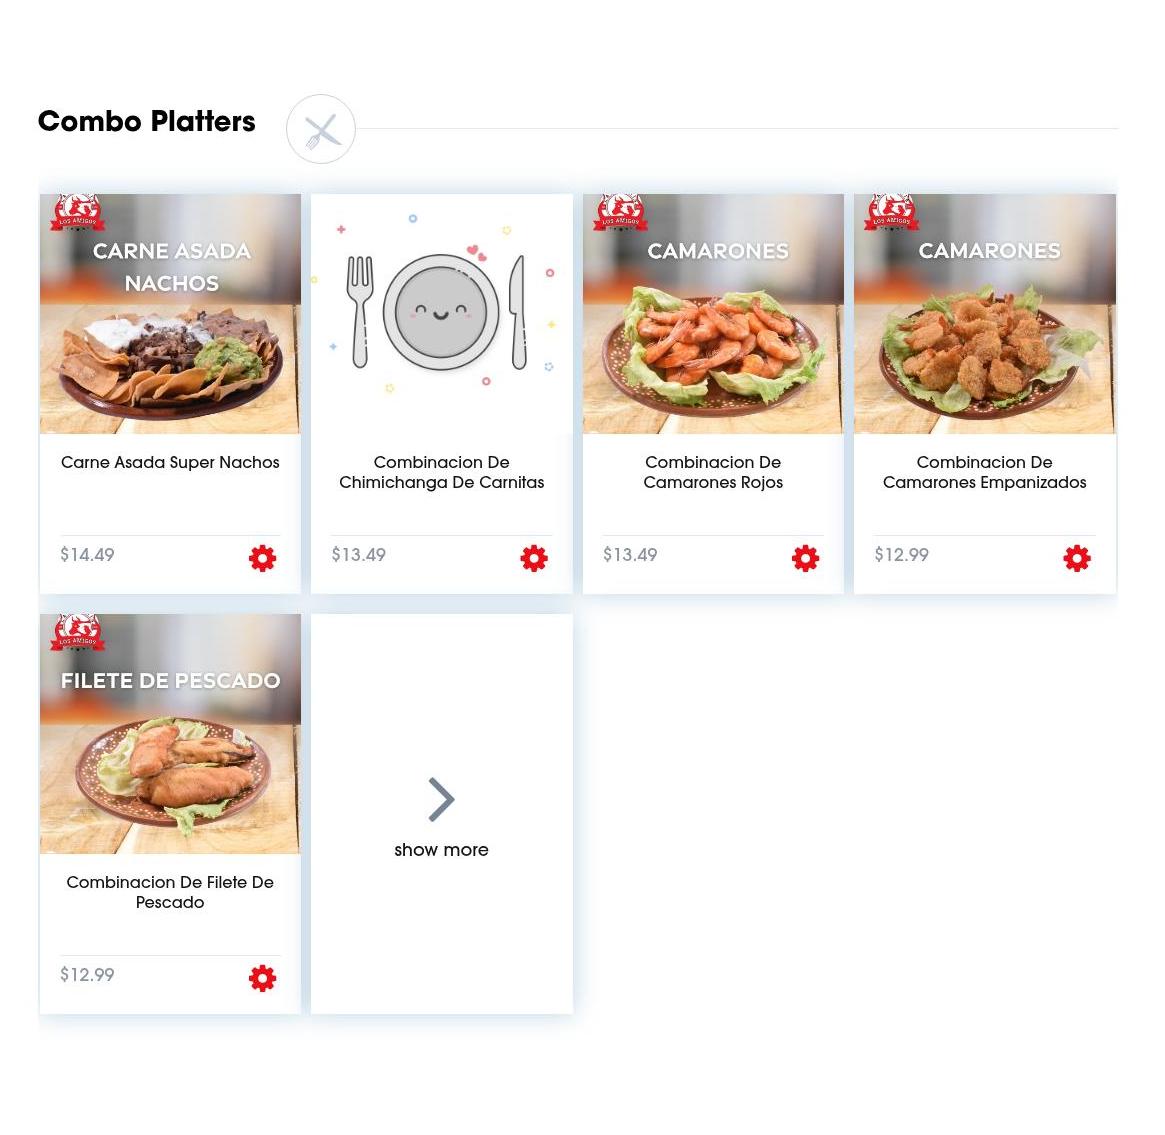Viewport: 1165px width, 1135px height.
Task: Select Combinacion De Chimichanga De Carnitas title
Action: pyautogui.click(x=441, y=472)
